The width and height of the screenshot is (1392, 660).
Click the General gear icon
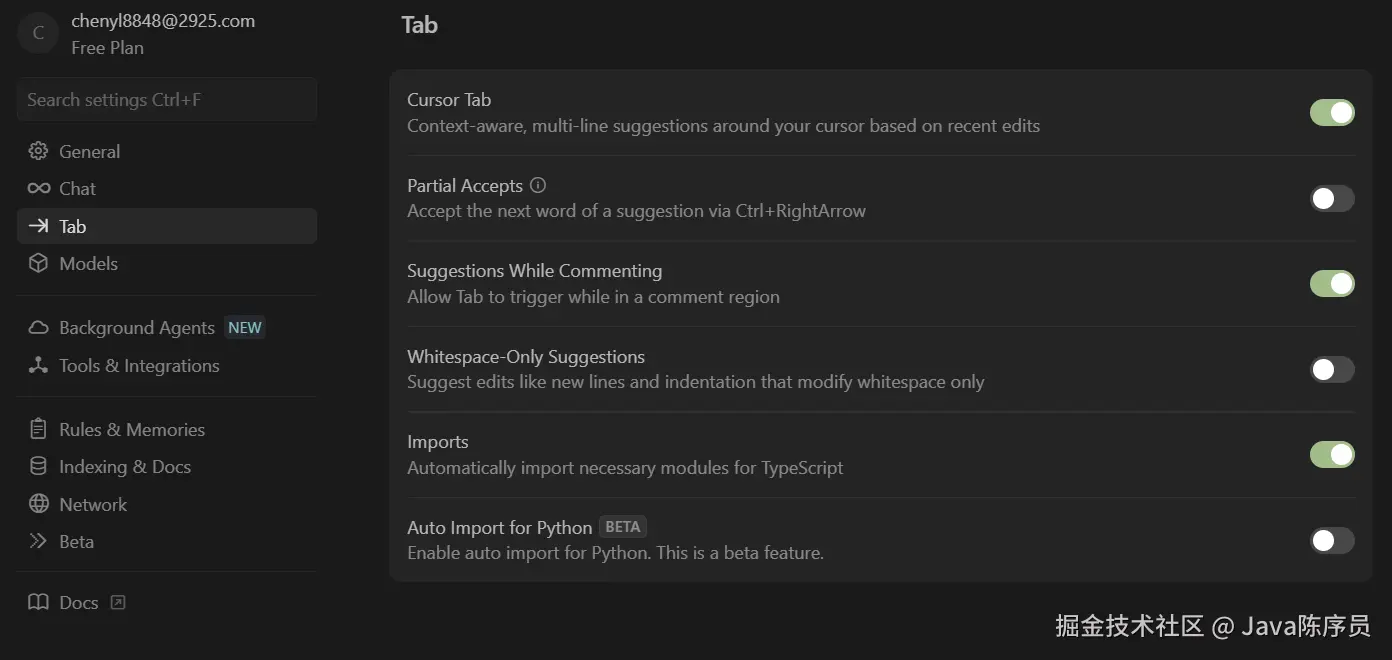click(38, 151)
